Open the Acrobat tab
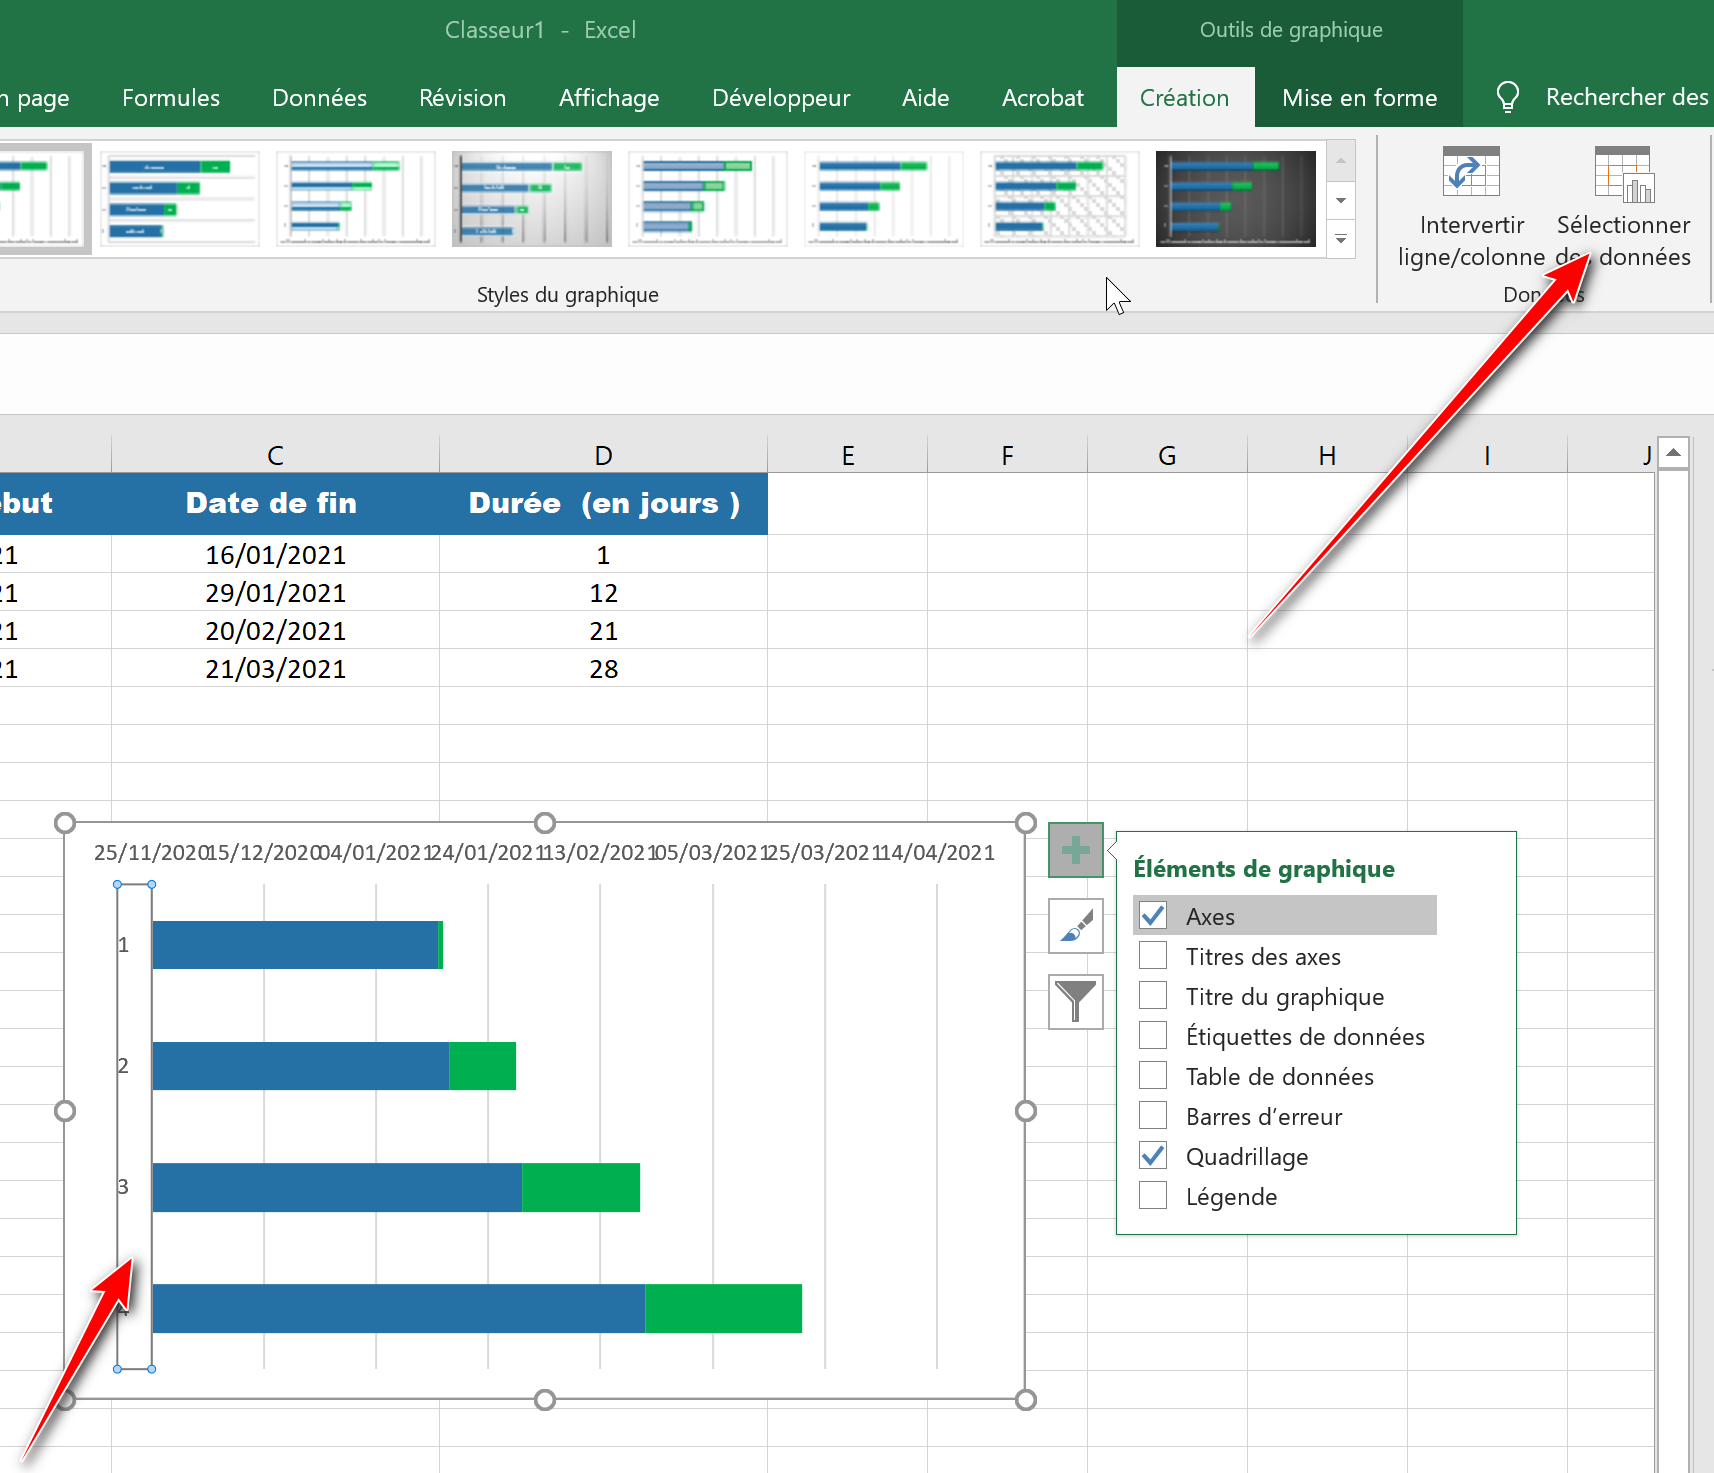Image resolution: width=1714 pixels, height=1473 pixels. 1043,98
